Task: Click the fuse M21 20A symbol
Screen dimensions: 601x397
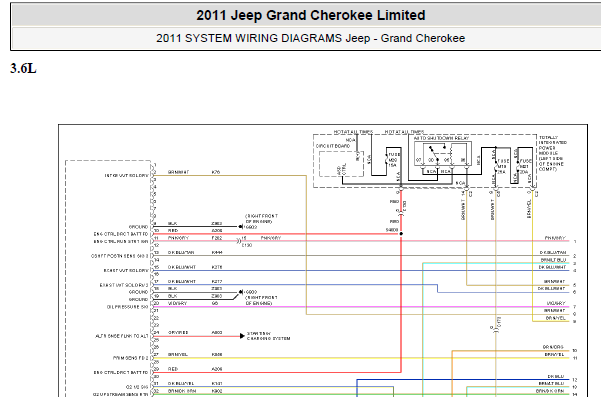Action: point(517,166)
